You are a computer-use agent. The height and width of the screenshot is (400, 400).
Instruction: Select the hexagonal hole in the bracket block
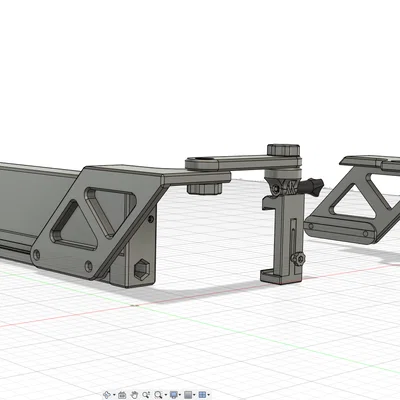click(x=142, y=269)
